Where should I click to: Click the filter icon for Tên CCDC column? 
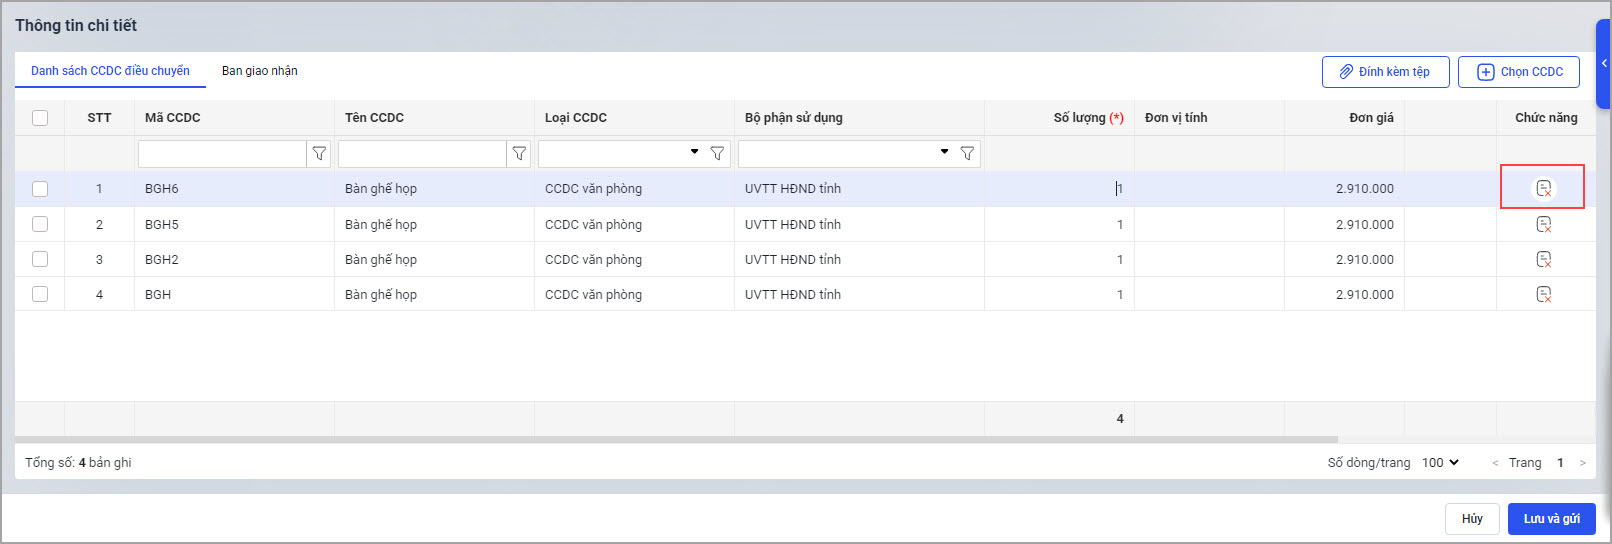[x=519, y=154]
